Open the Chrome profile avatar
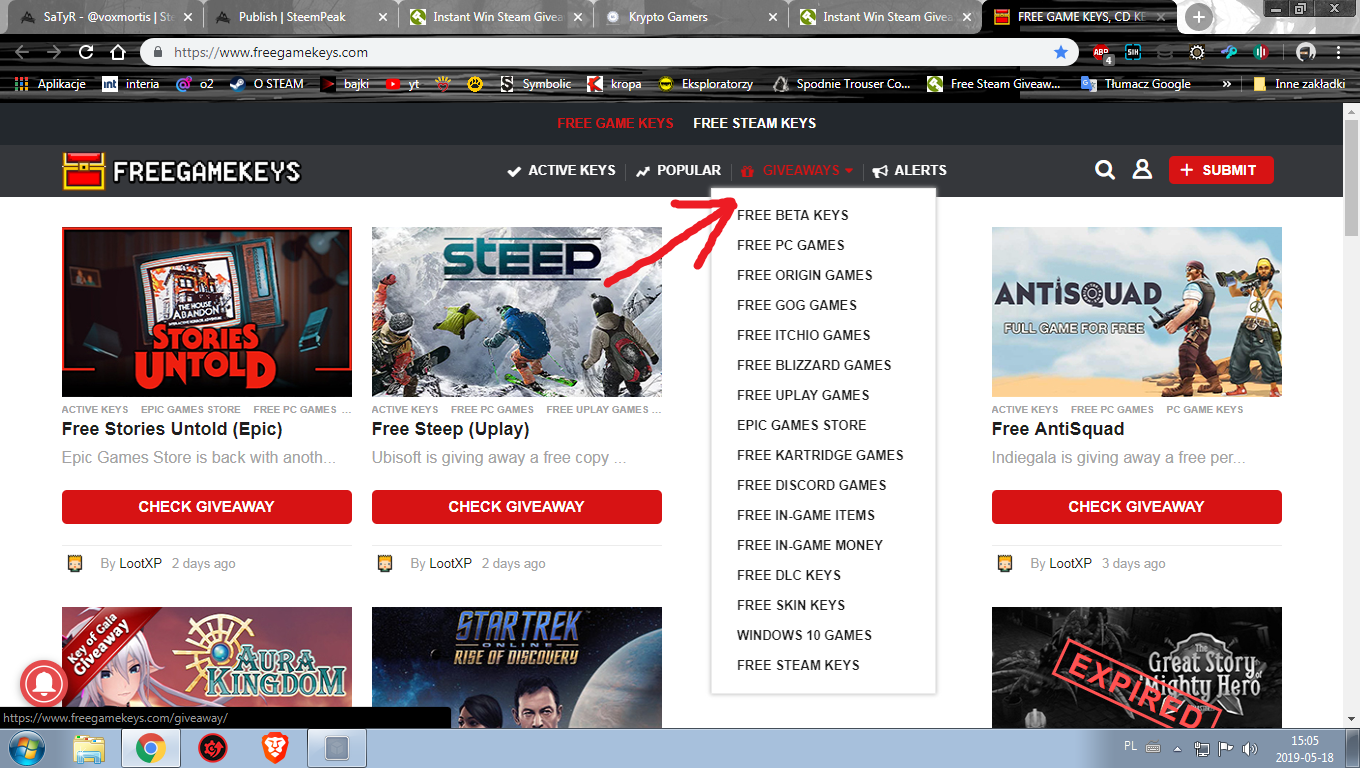The image size is (1360, 768). click(x=1305, y=52)
